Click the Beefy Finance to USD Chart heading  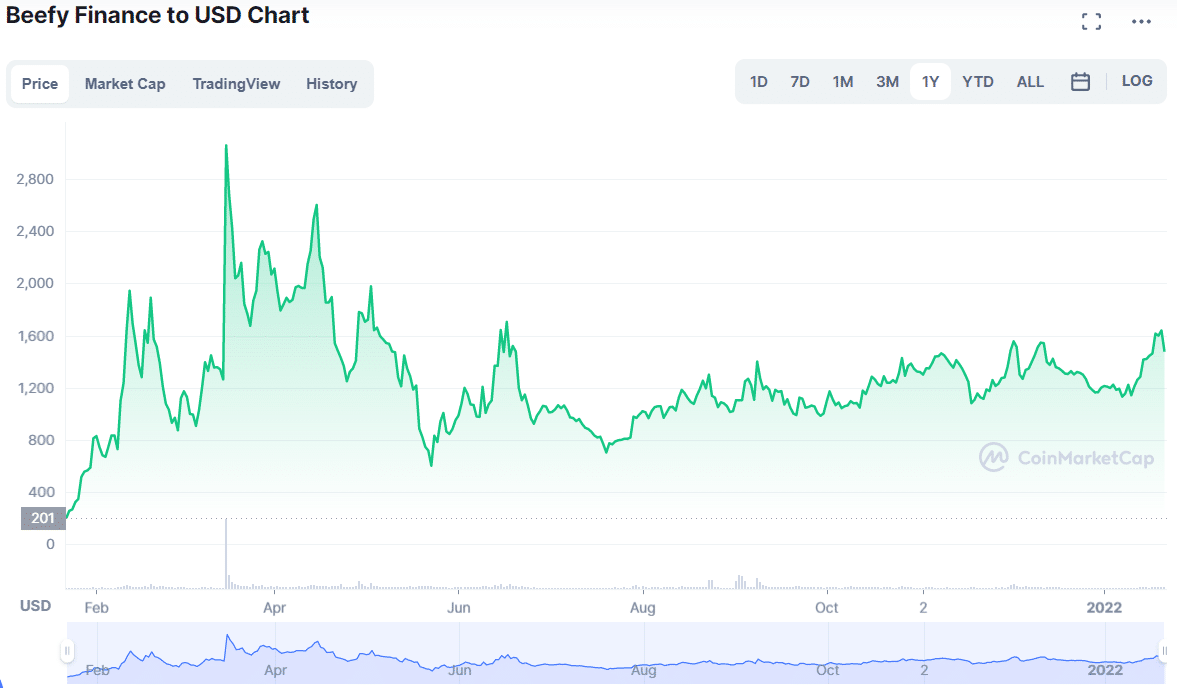[x=158, y=16]
